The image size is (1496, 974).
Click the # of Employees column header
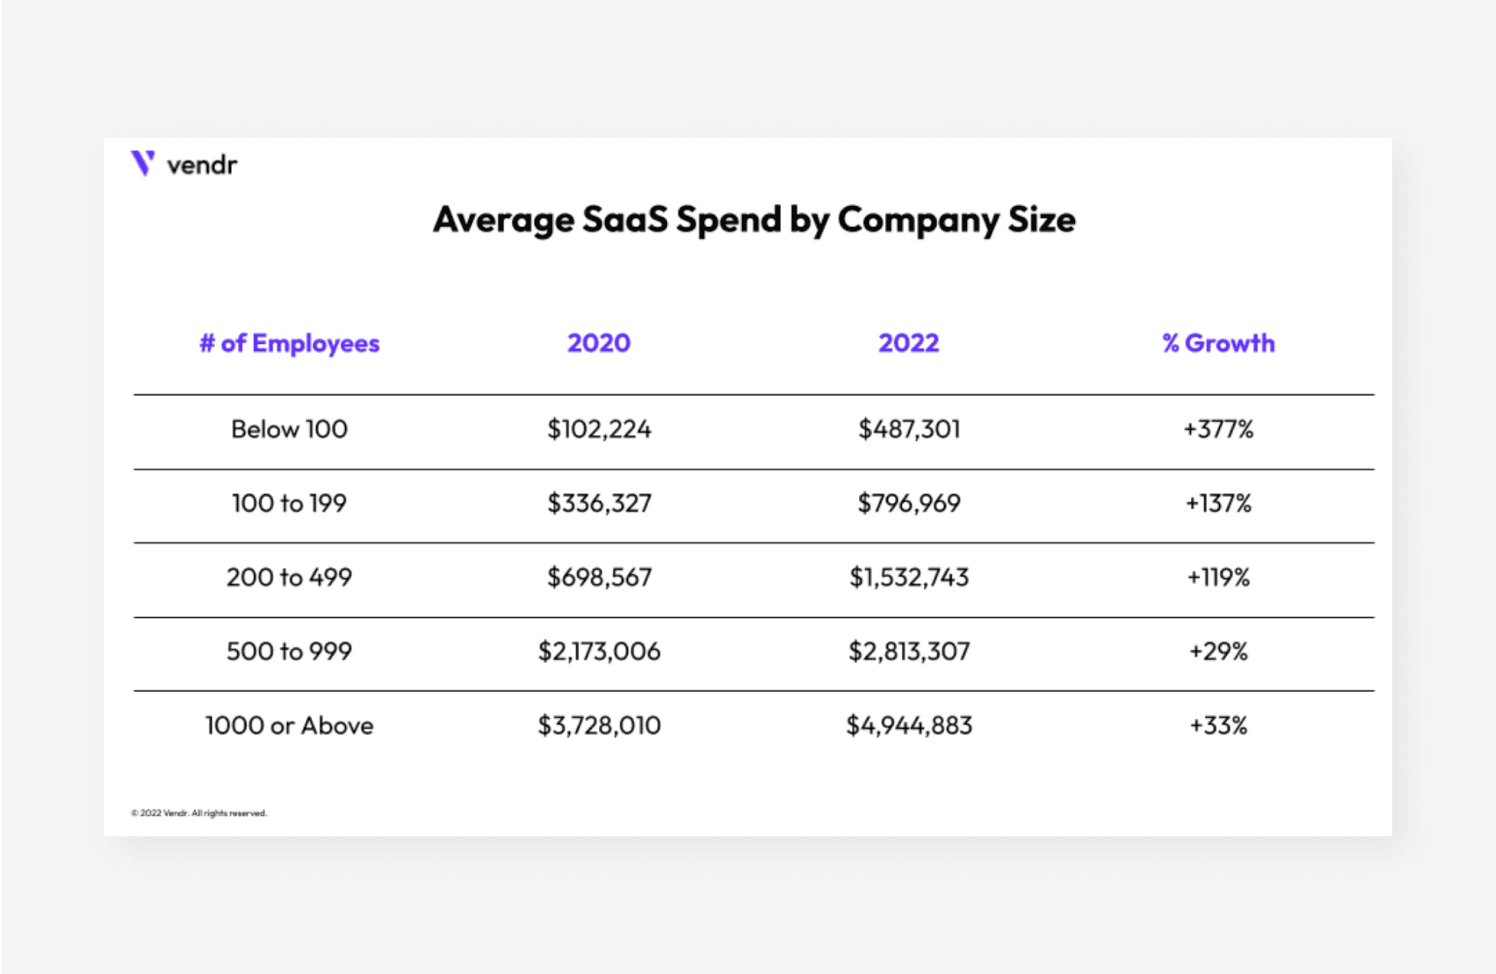[289, 343]
